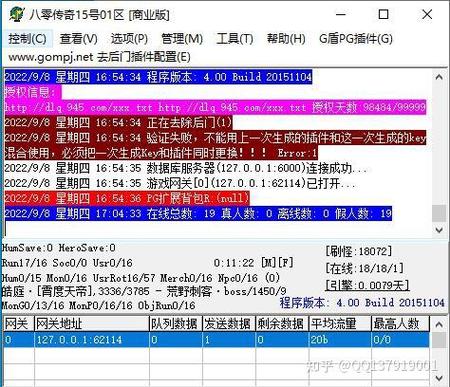Viewport: 450px width, 387px height.
Task: Open the 查看(V) menu
Action: point(79,39)
